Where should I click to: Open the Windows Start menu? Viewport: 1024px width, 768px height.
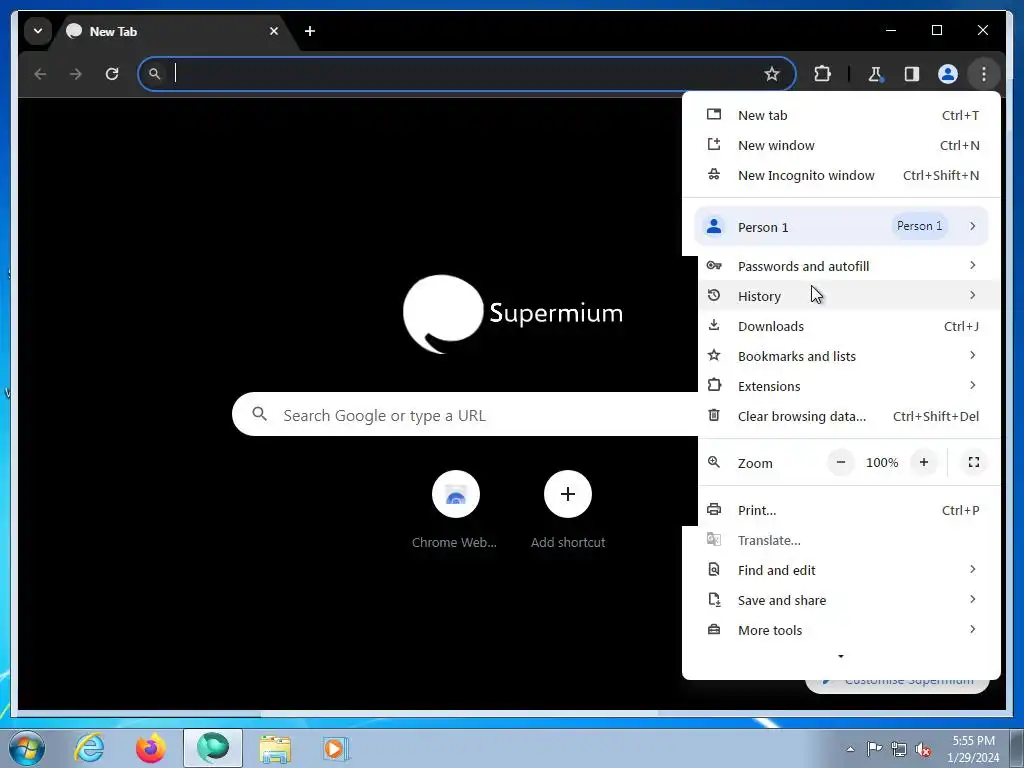[27, 748]
